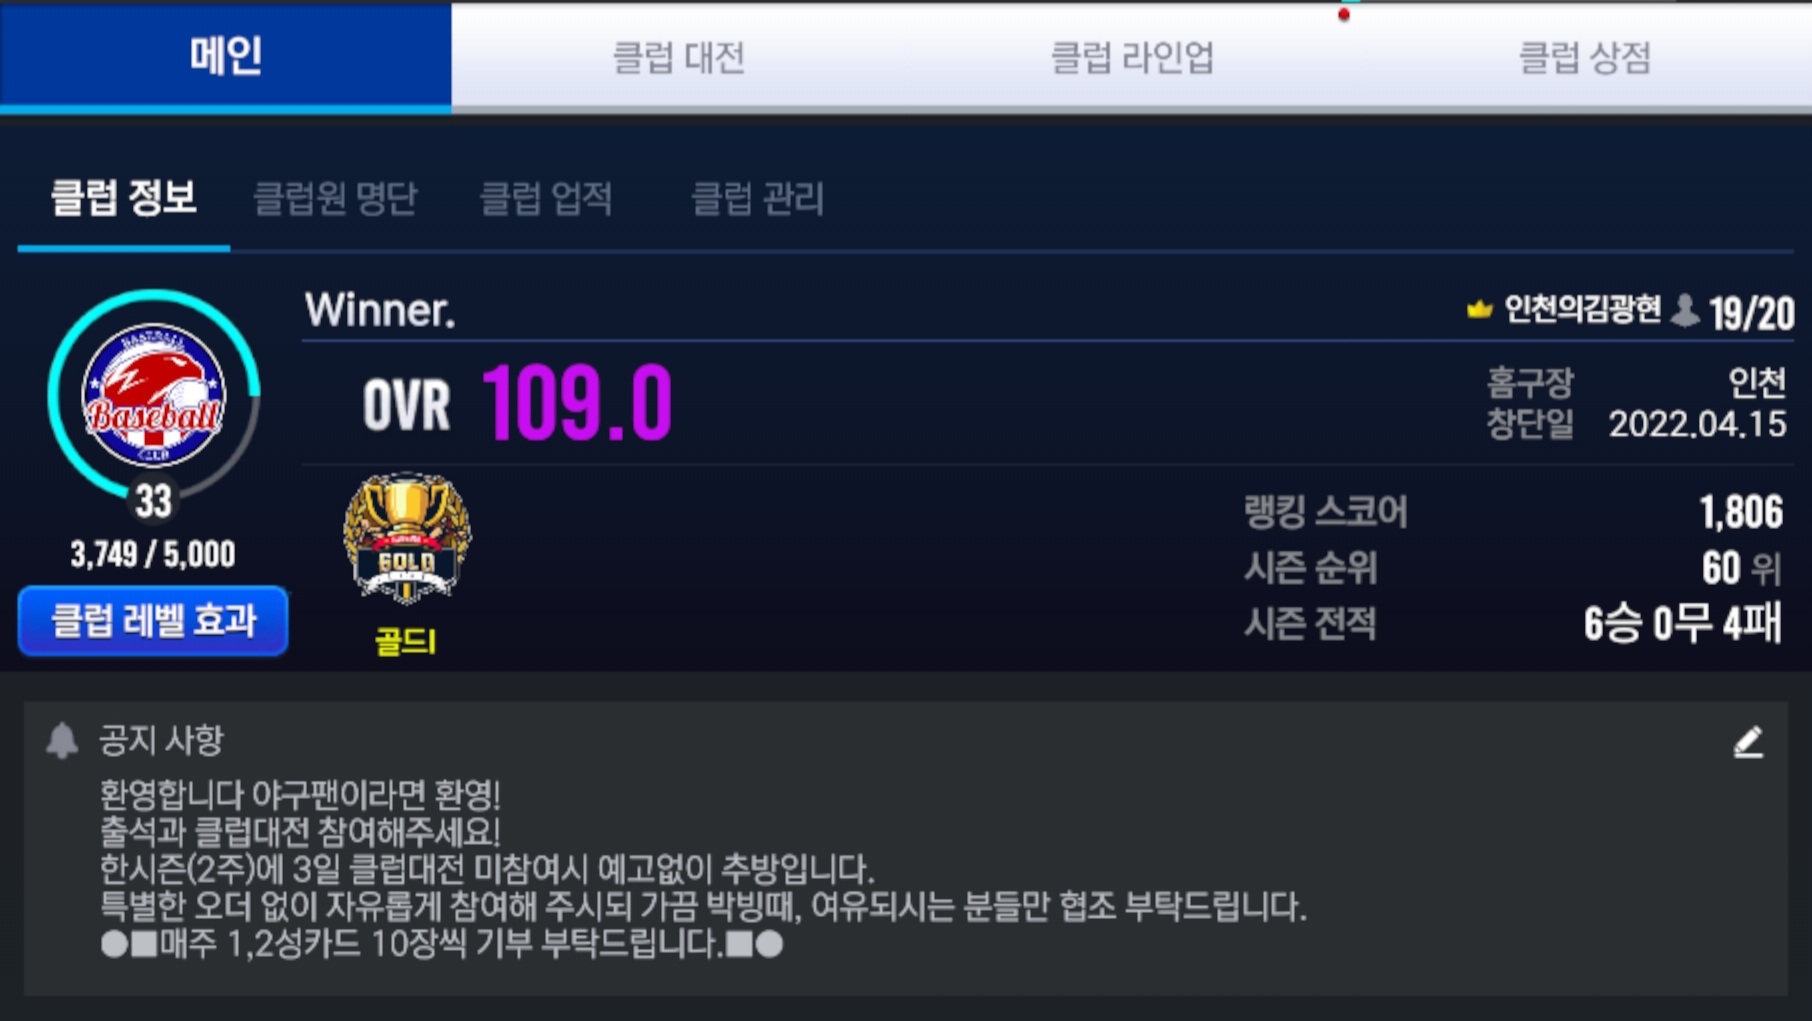Click the member silhouette icon beside 19/20

click(1685, 310)
